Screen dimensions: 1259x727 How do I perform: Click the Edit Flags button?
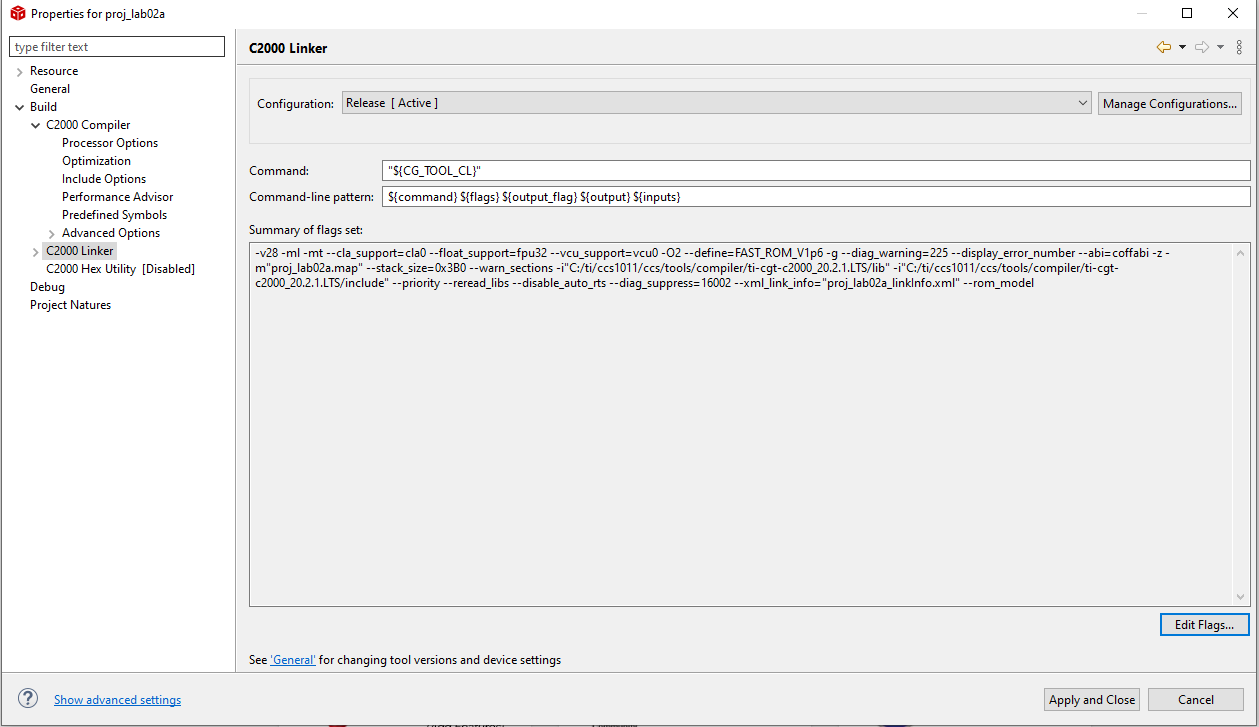[x=1204, y=624]
